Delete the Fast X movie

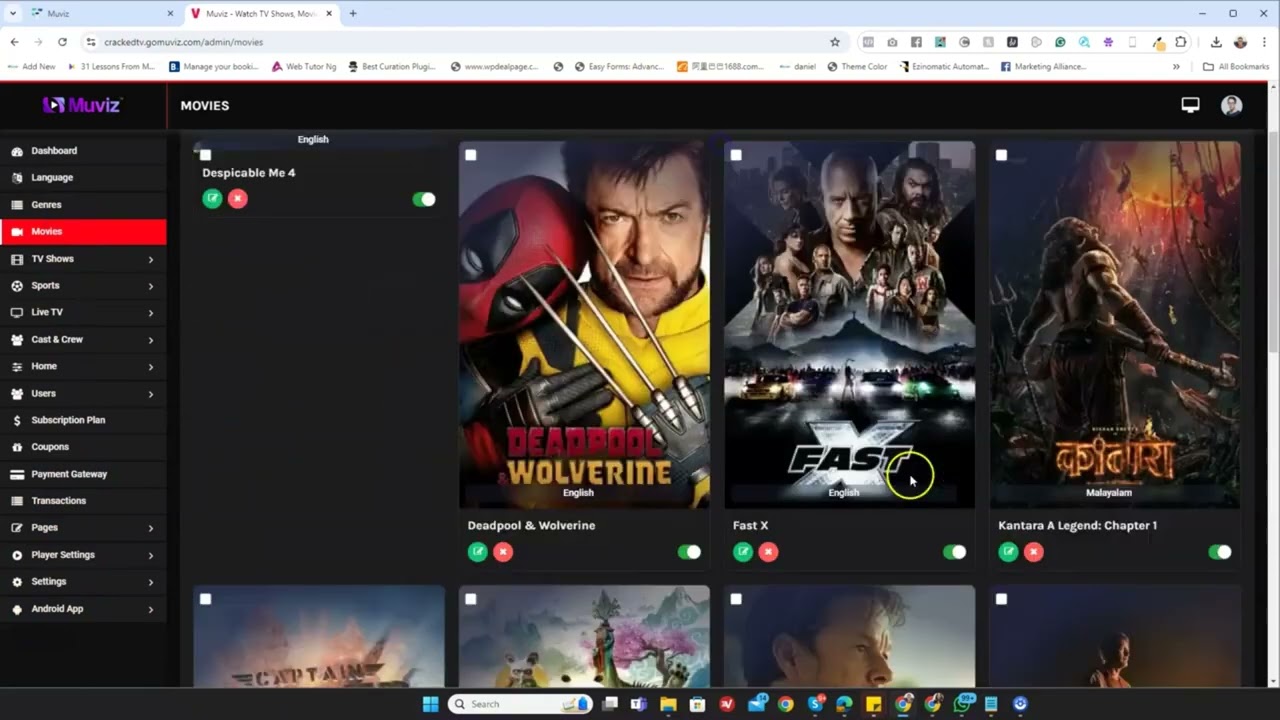(x=768, y=552)
